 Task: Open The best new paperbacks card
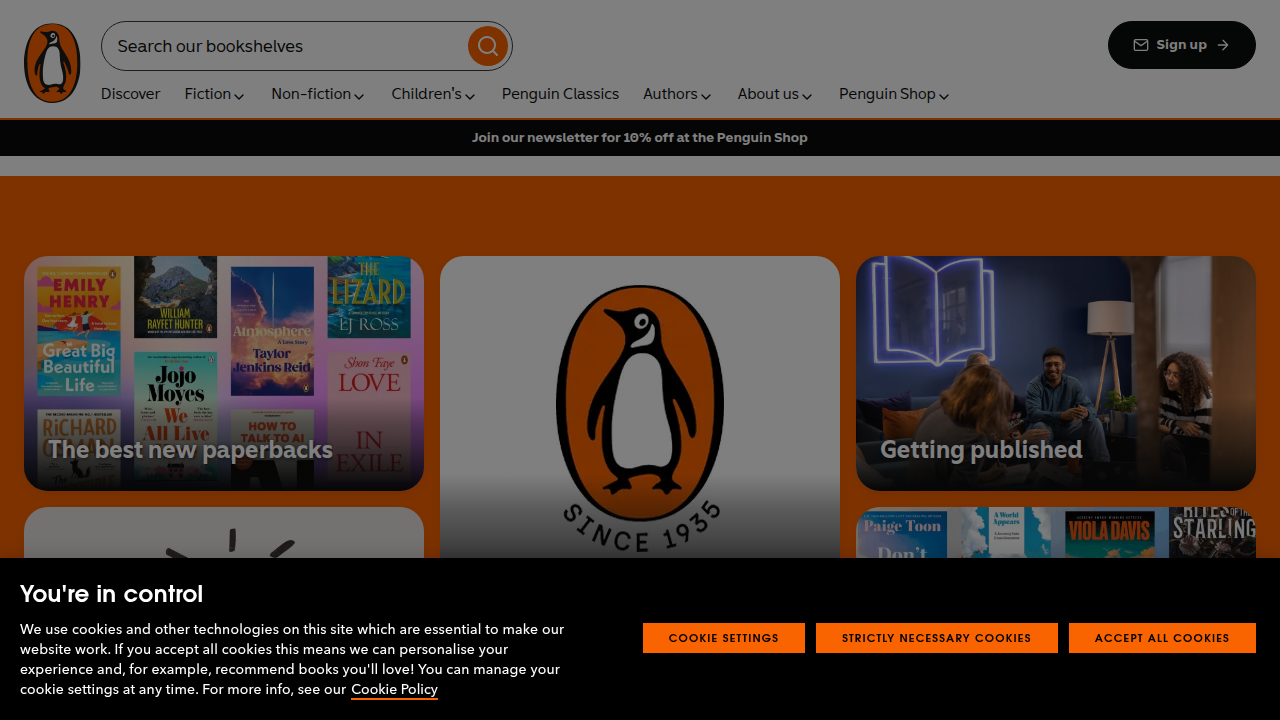coord(224,373)
